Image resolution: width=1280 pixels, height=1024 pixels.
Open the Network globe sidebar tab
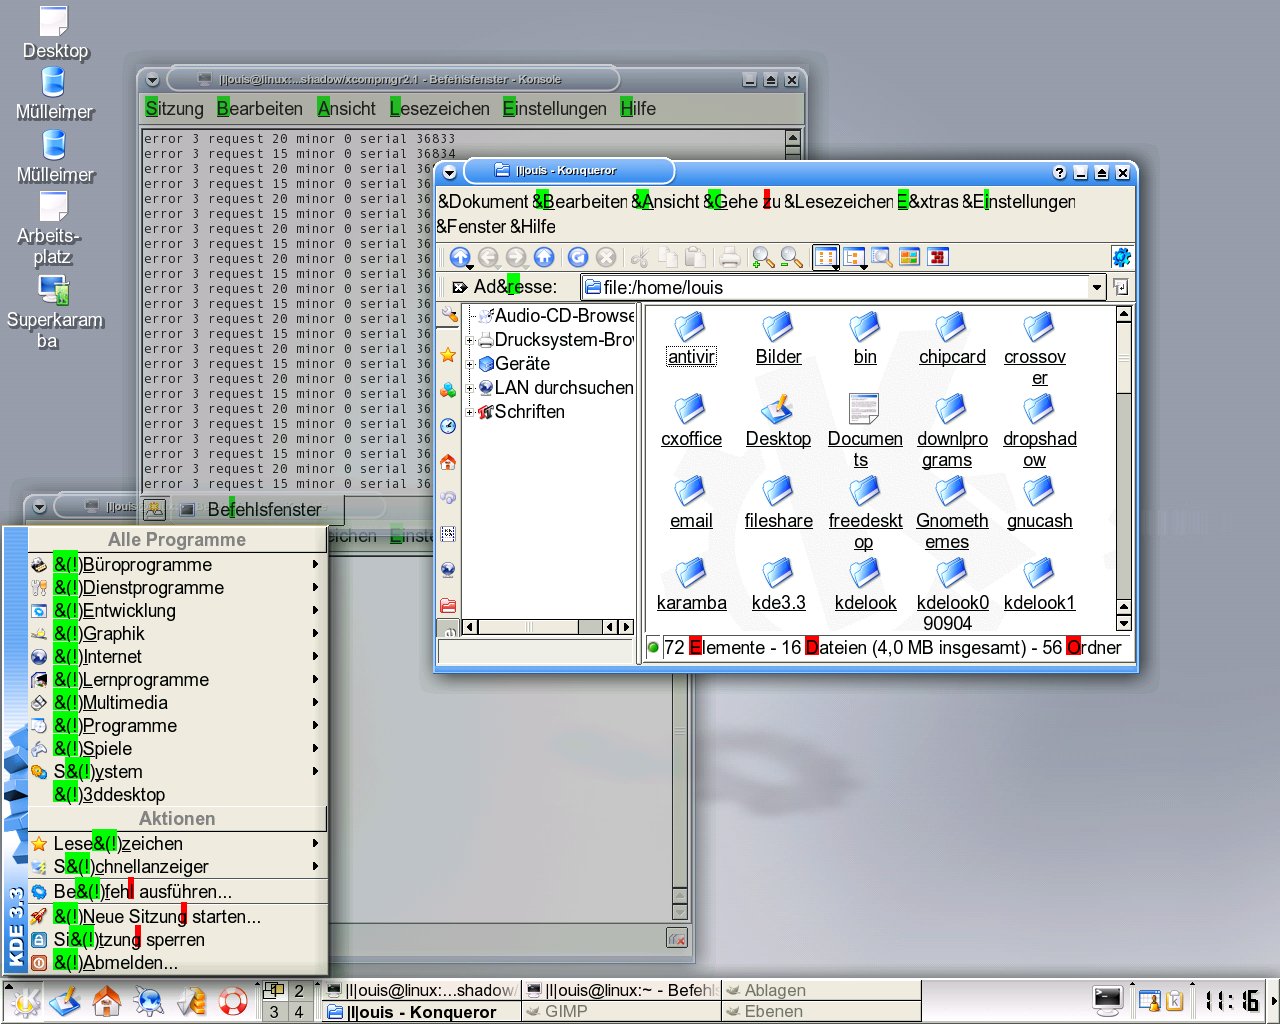(448, 570)
